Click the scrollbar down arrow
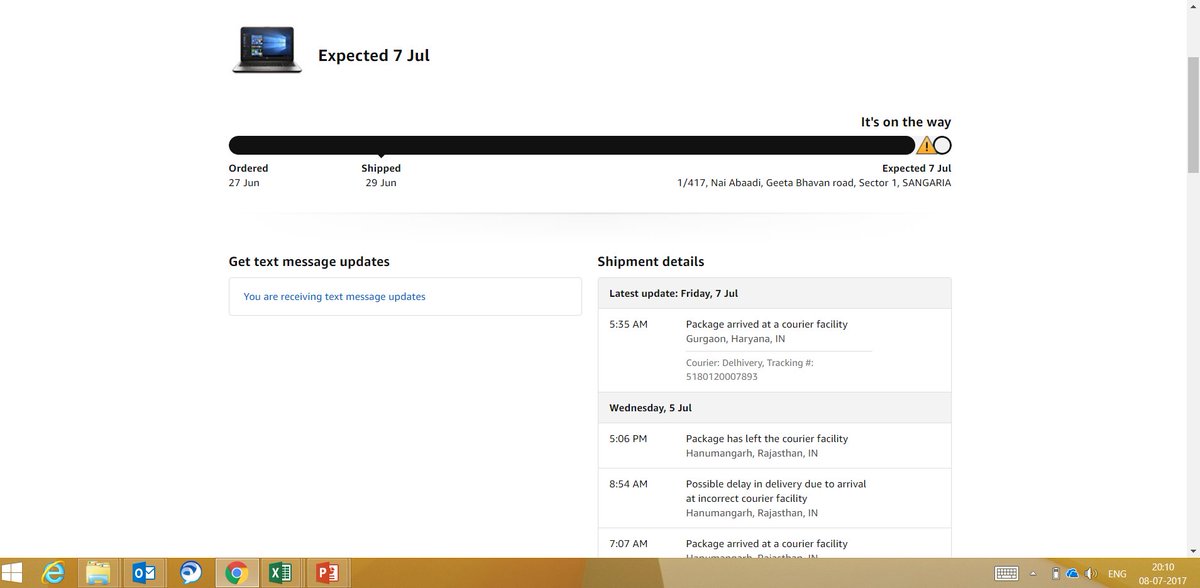 [1192, 550]
